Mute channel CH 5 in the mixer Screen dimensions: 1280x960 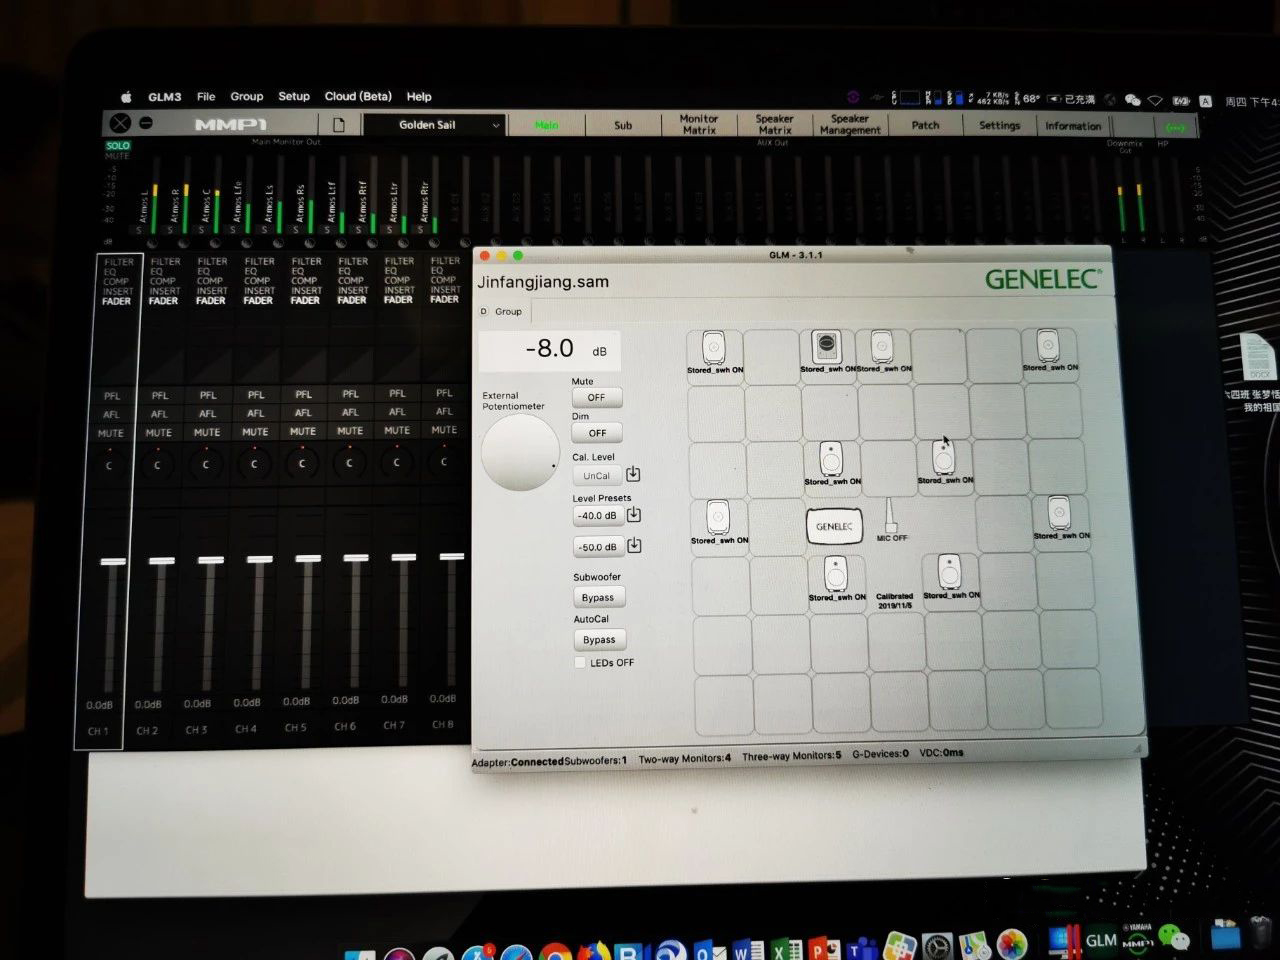point(303,432)
